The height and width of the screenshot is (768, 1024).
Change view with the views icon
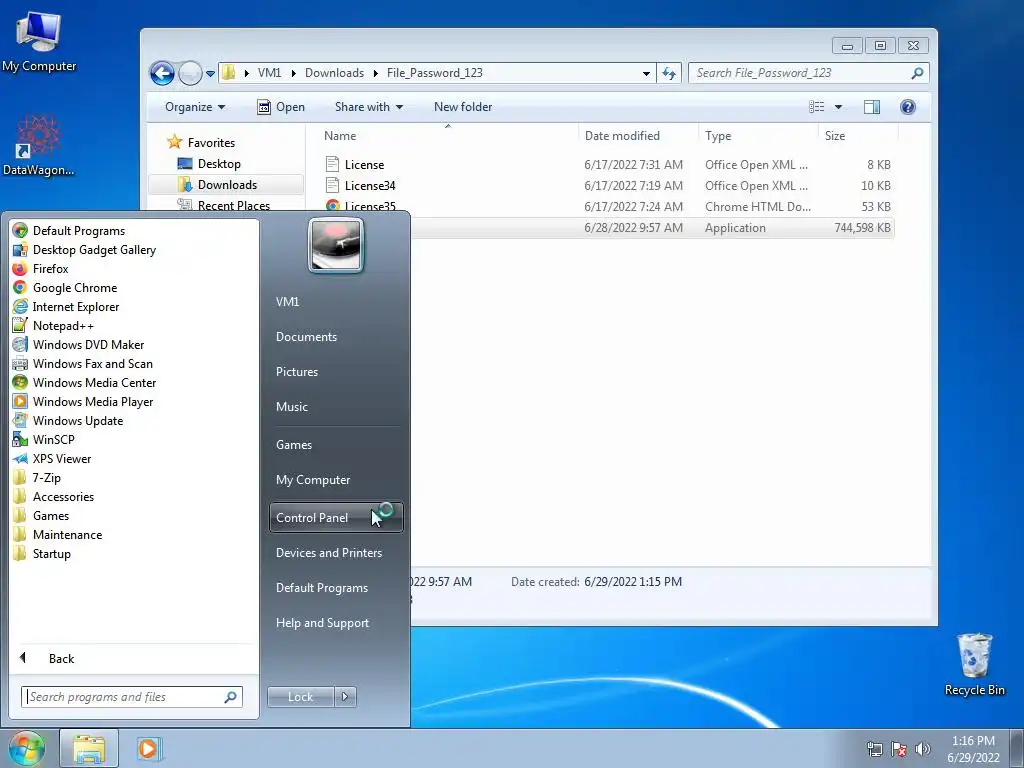[816, 107]
